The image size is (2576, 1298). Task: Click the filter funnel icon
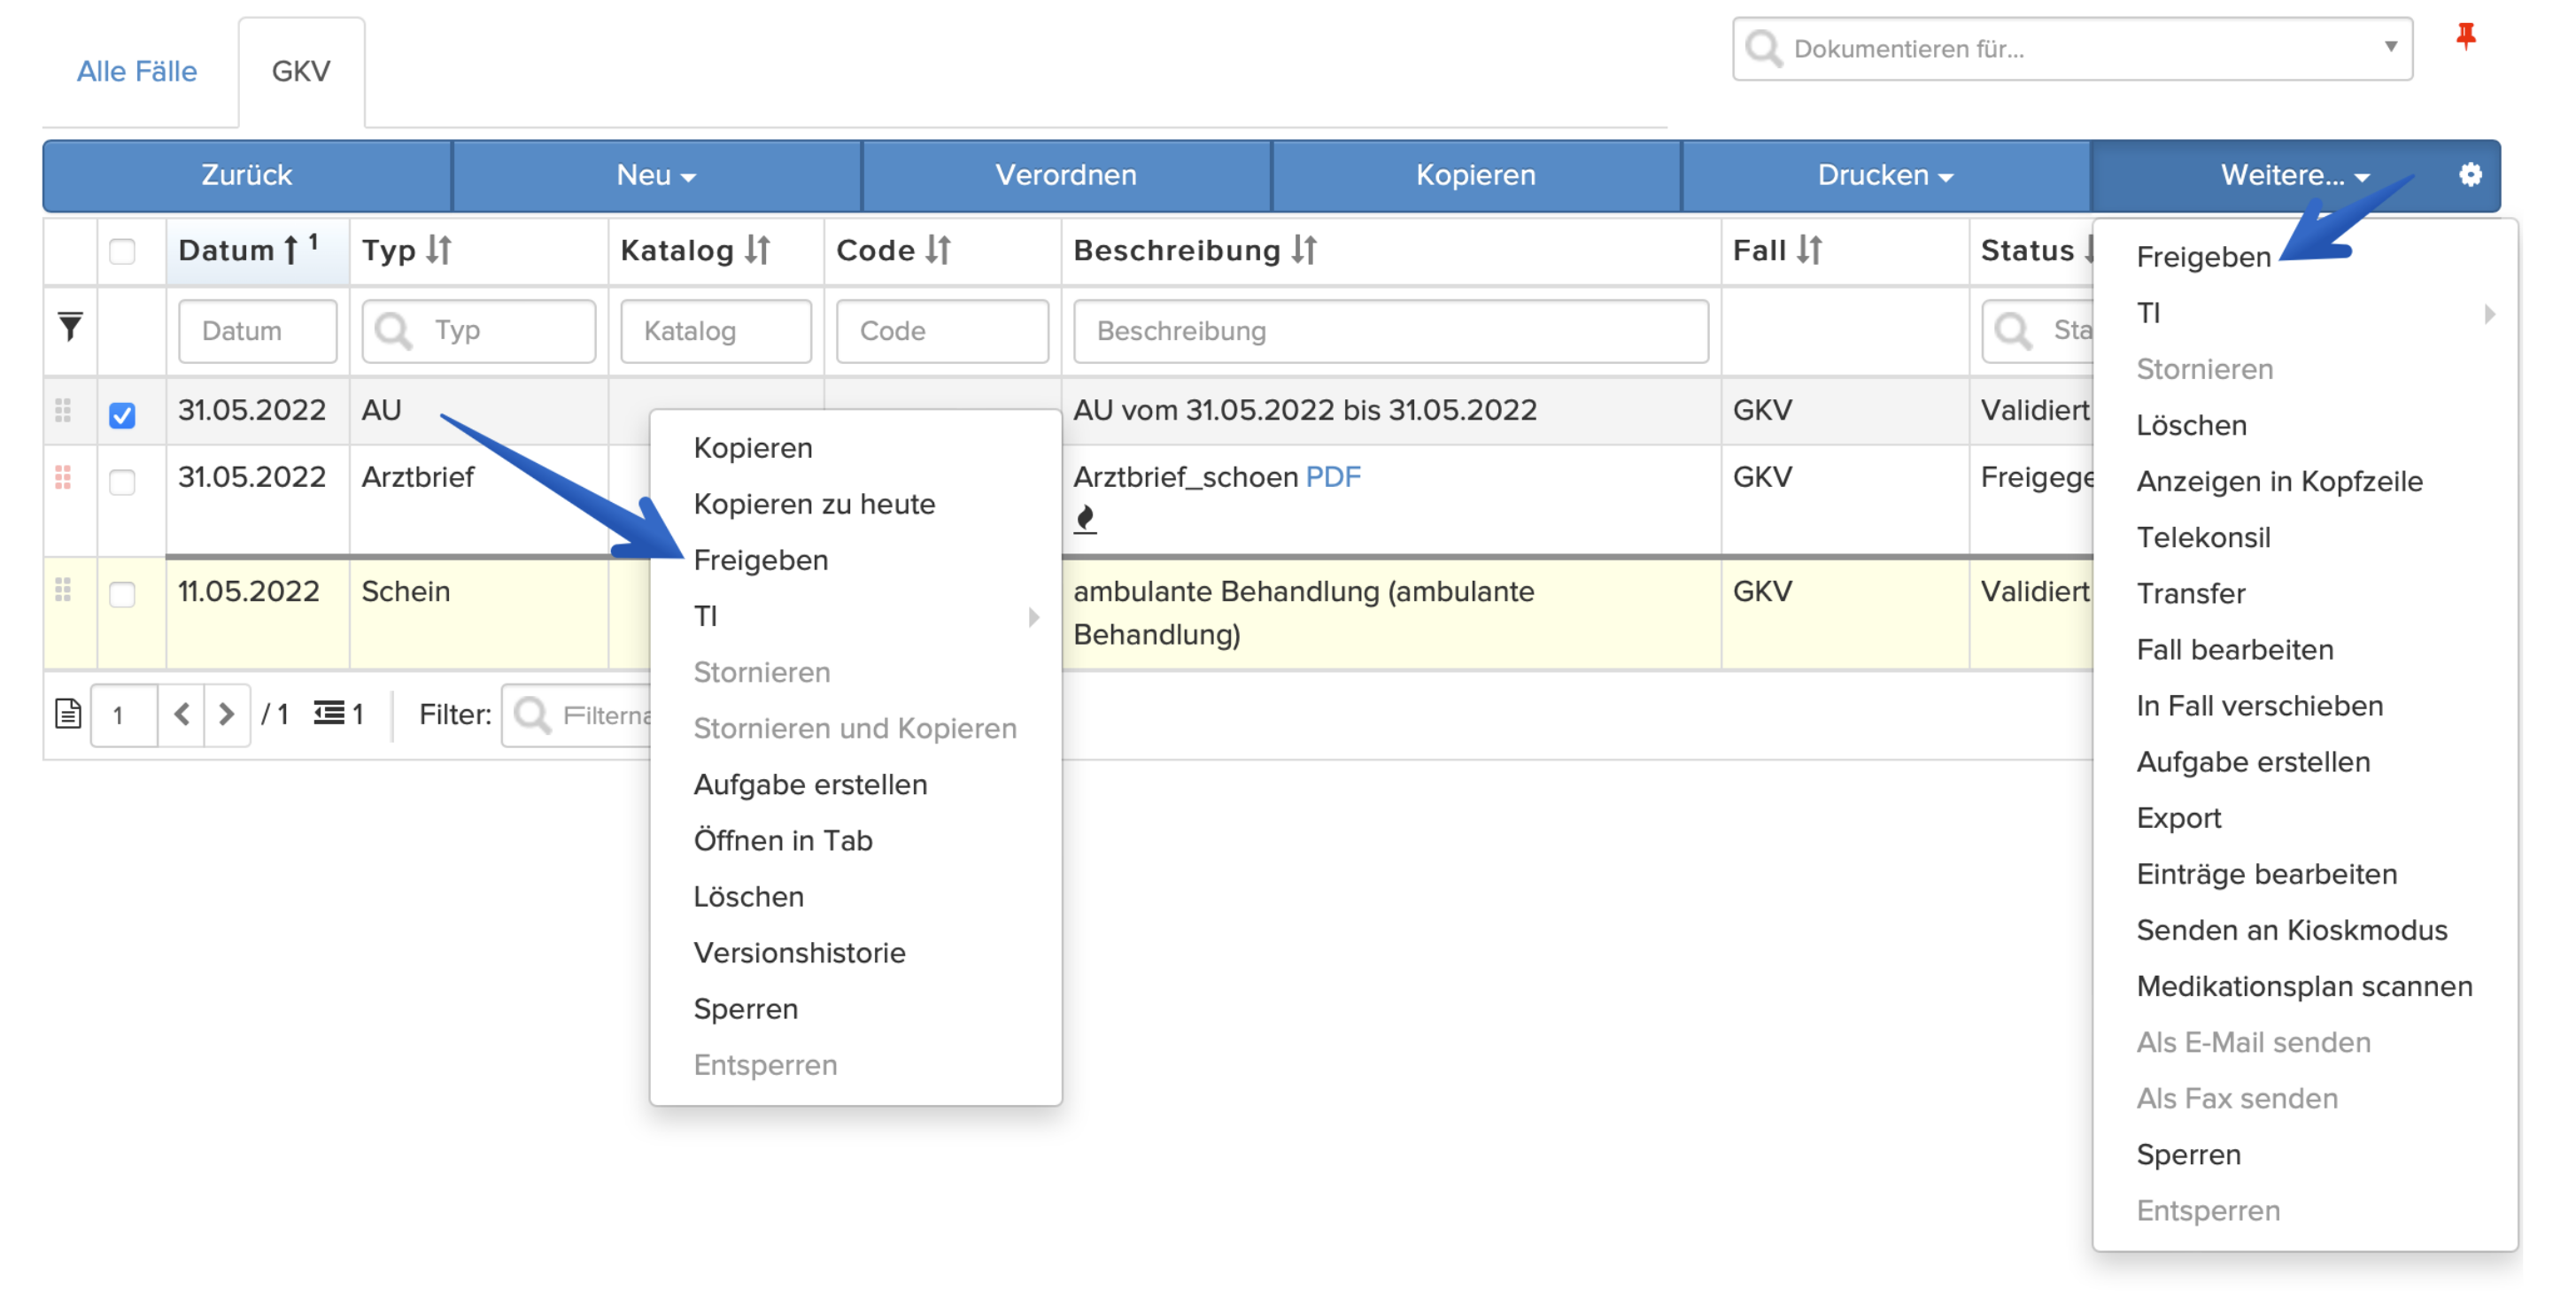point(70,327)
